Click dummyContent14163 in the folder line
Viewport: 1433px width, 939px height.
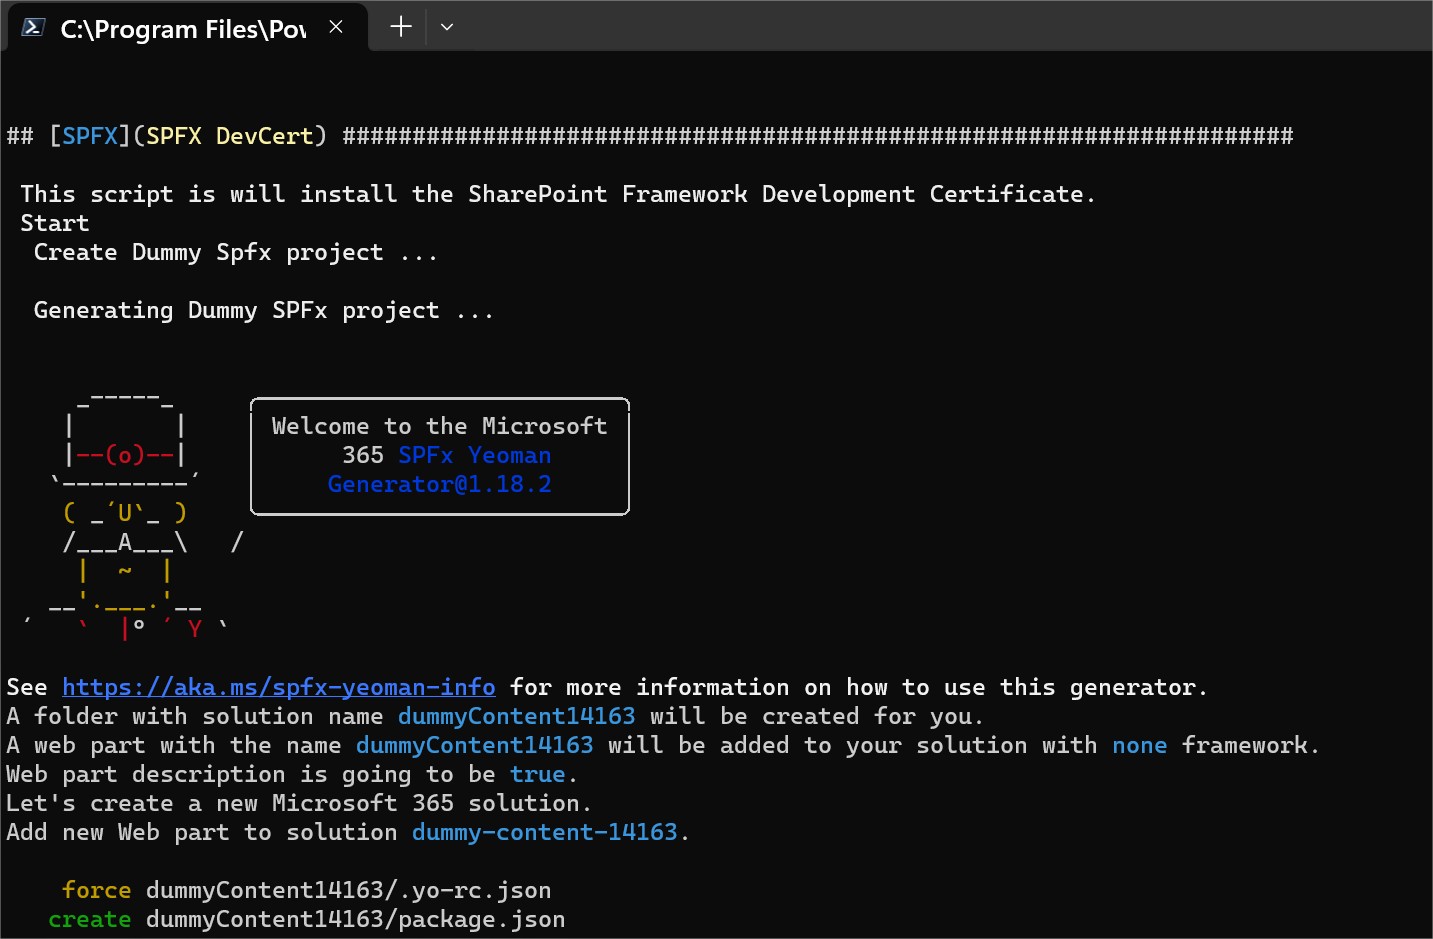click(517, 716)
